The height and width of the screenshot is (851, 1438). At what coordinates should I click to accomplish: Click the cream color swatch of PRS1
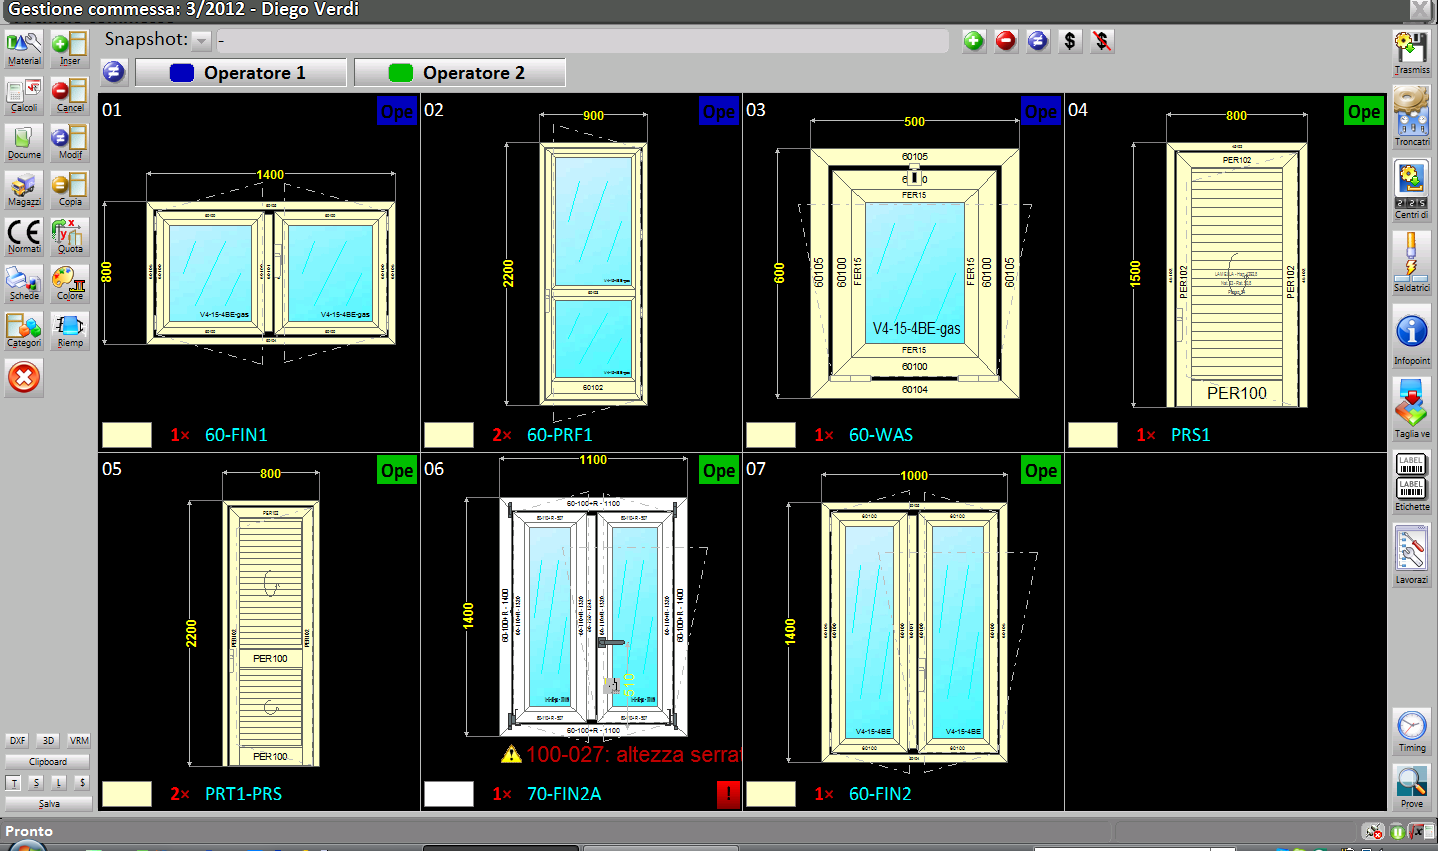[x=1093, y=435]
